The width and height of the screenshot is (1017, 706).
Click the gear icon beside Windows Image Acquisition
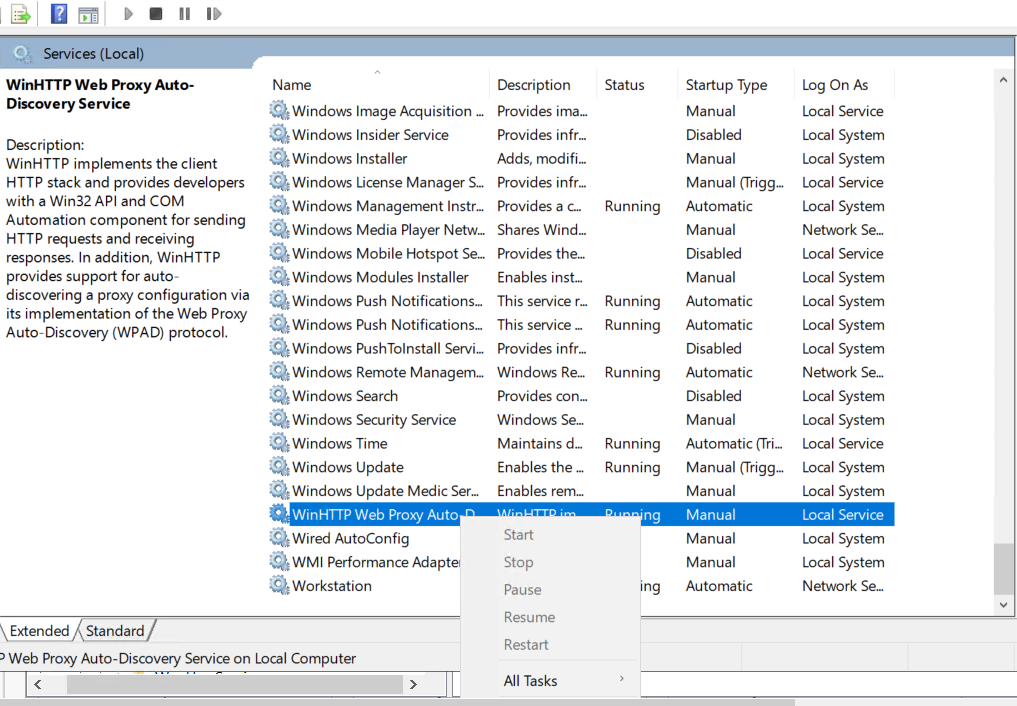(280, 111)
